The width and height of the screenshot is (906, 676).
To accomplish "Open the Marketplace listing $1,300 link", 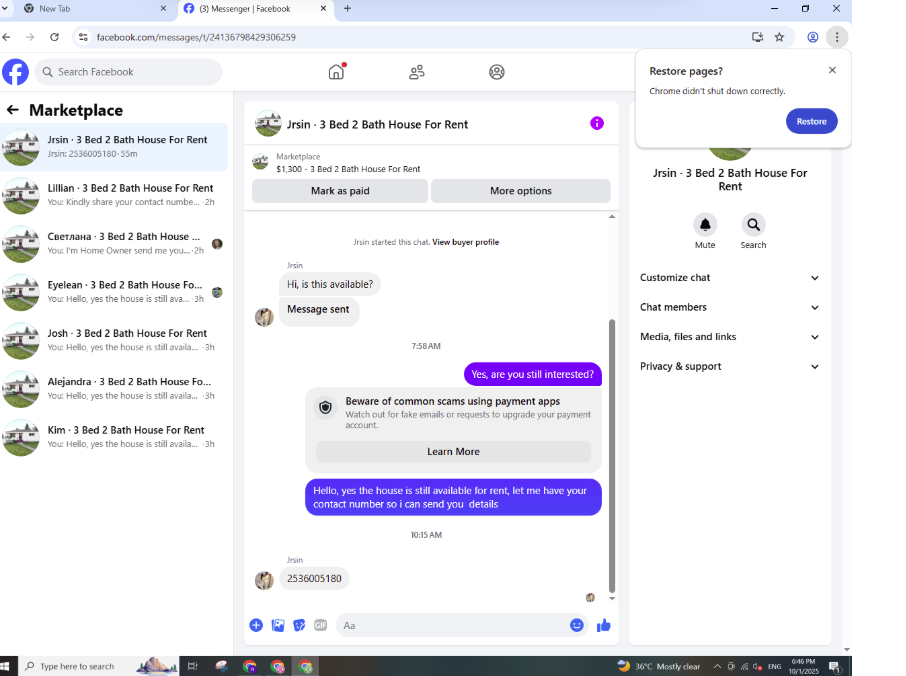I will pos(348,169).
